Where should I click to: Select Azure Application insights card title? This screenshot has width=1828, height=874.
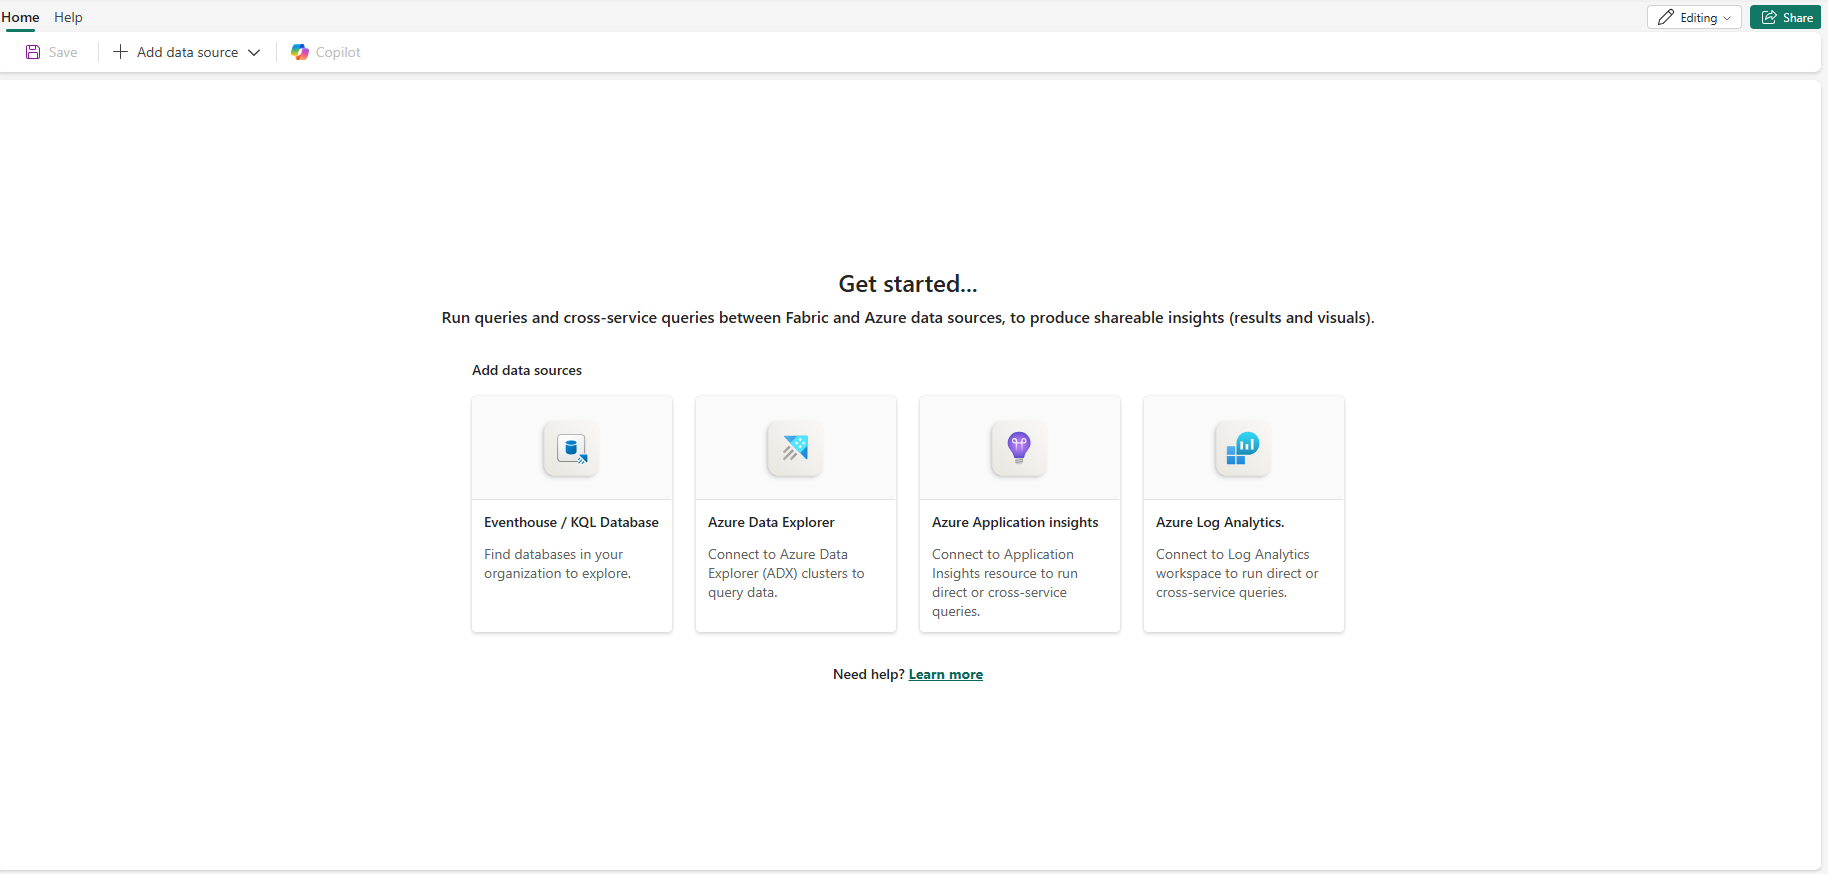point(1015,522)
